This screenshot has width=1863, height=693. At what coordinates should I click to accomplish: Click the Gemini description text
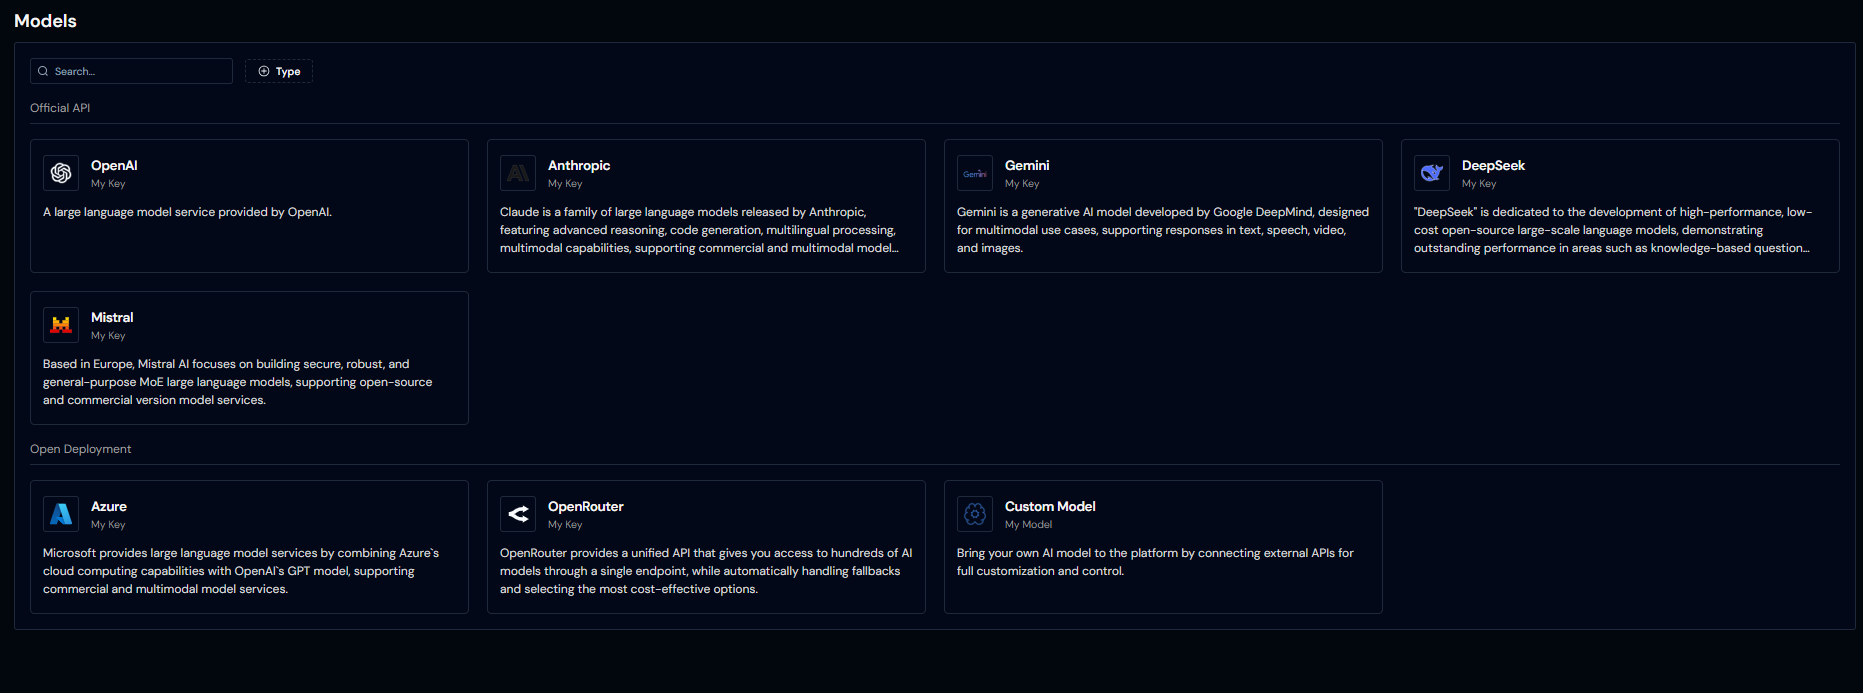click(1162, 230)
